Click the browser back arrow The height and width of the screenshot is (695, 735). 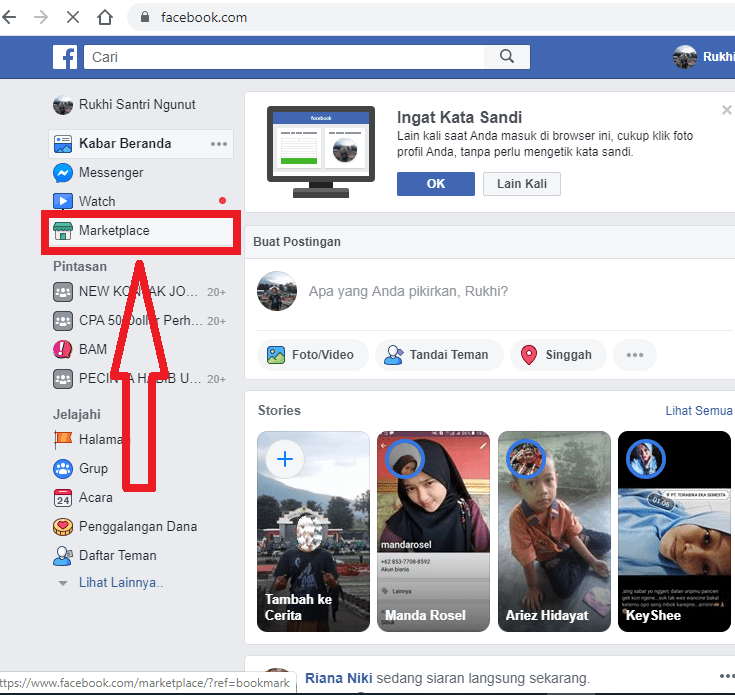[9, 17]
